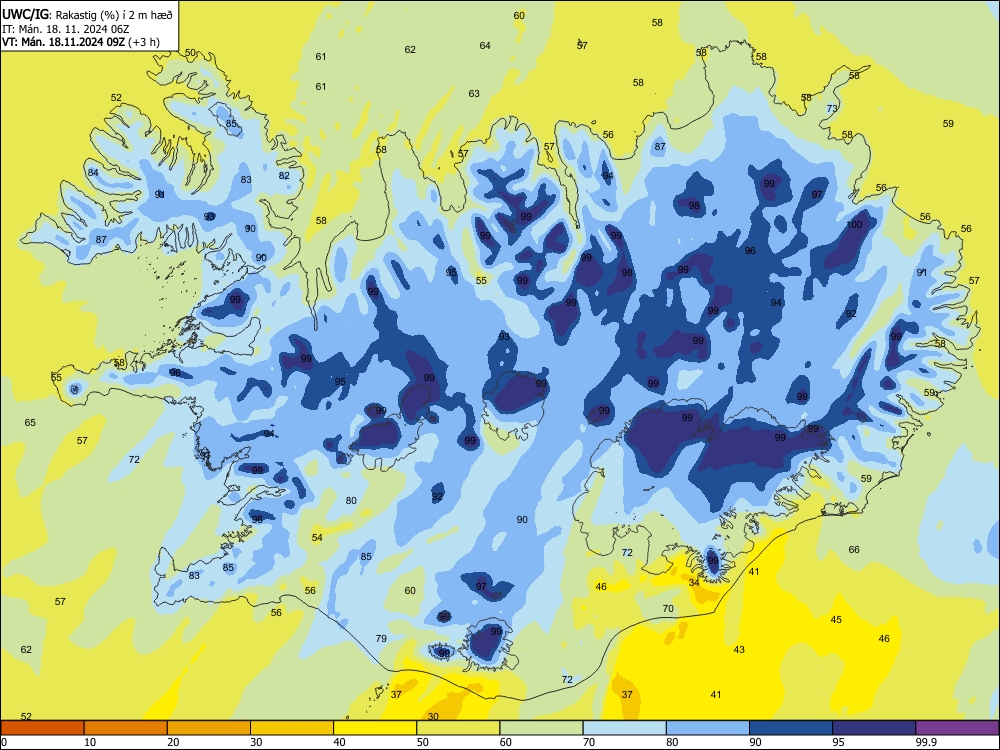
Task: Click the '64' humidity value on the map
Action: (485, 45)
